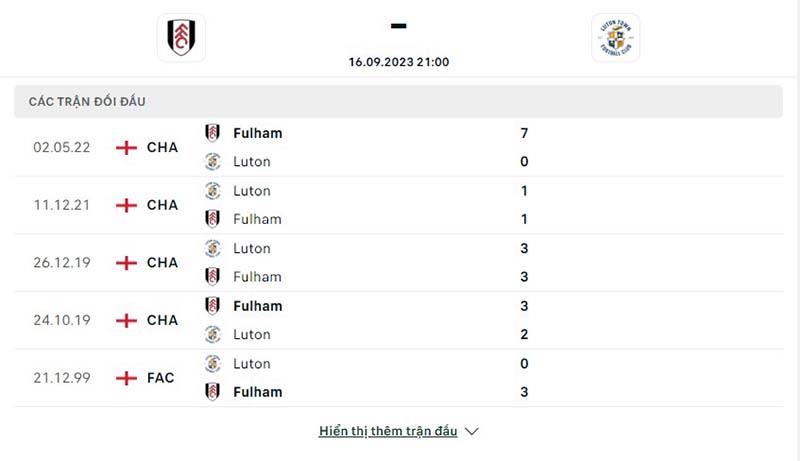Click the FAC competition label for 21.12.99

(x=160, y=378)
